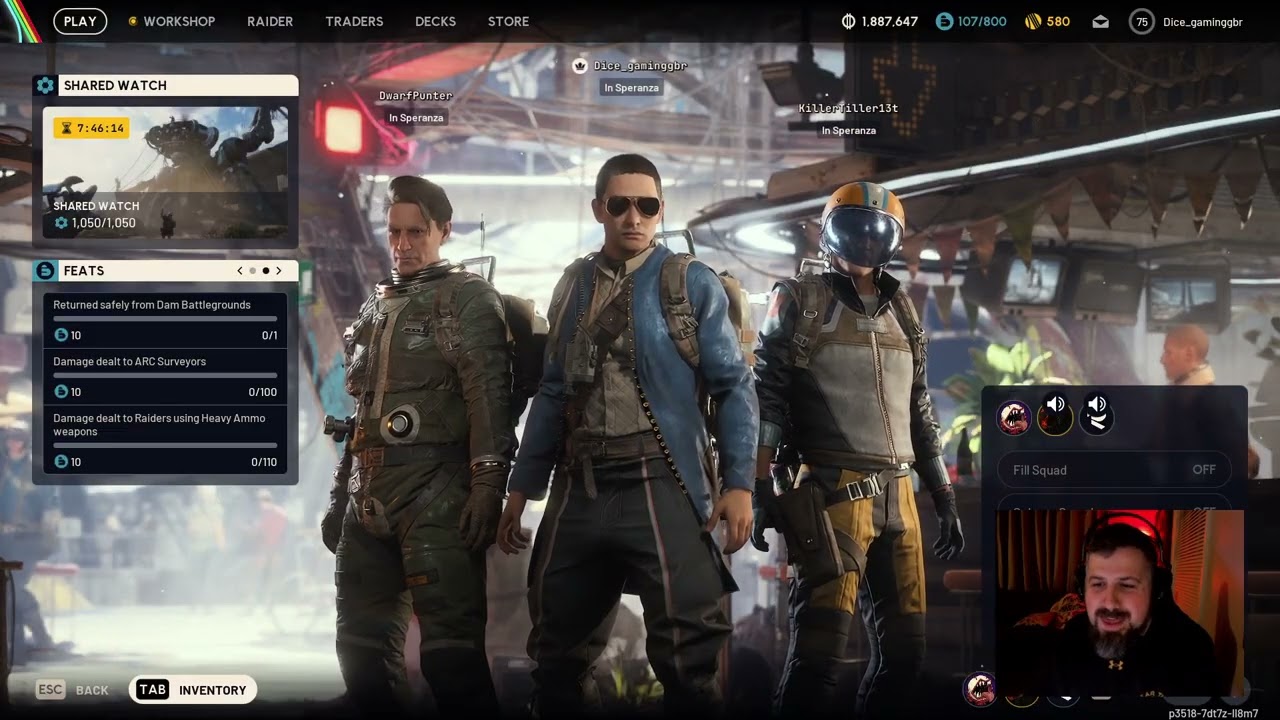Image resolution: width=1280 pixels, height=720 pixels.
Task: Click the crown icon beside Dice_gaminggbr nameplate
Action: coord(579,66)
